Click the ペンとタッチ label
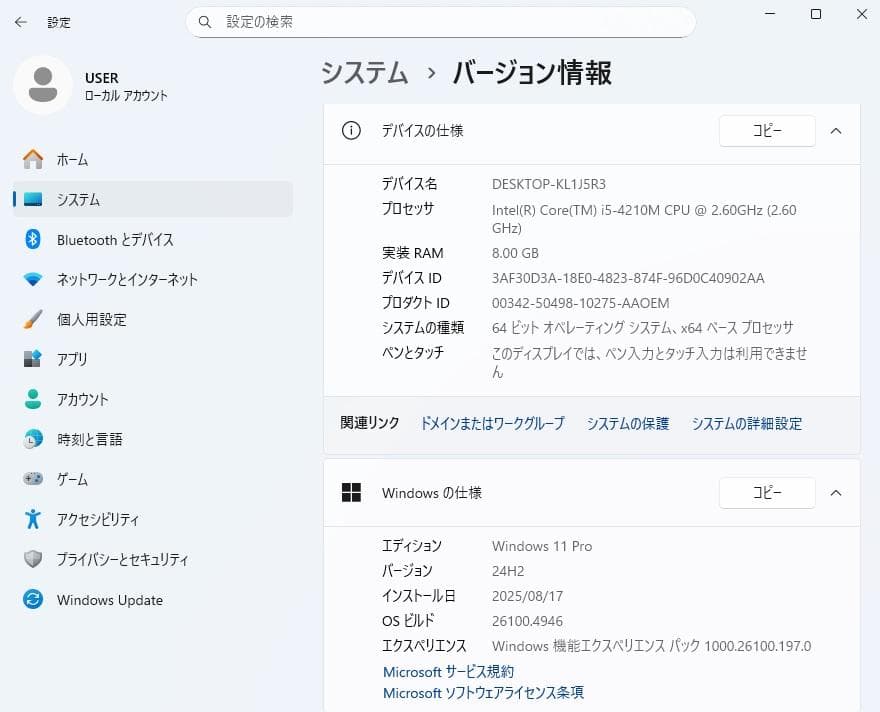The width and height of the screenshot is (880, 712). pyautogui.click(x=413, y=352)
